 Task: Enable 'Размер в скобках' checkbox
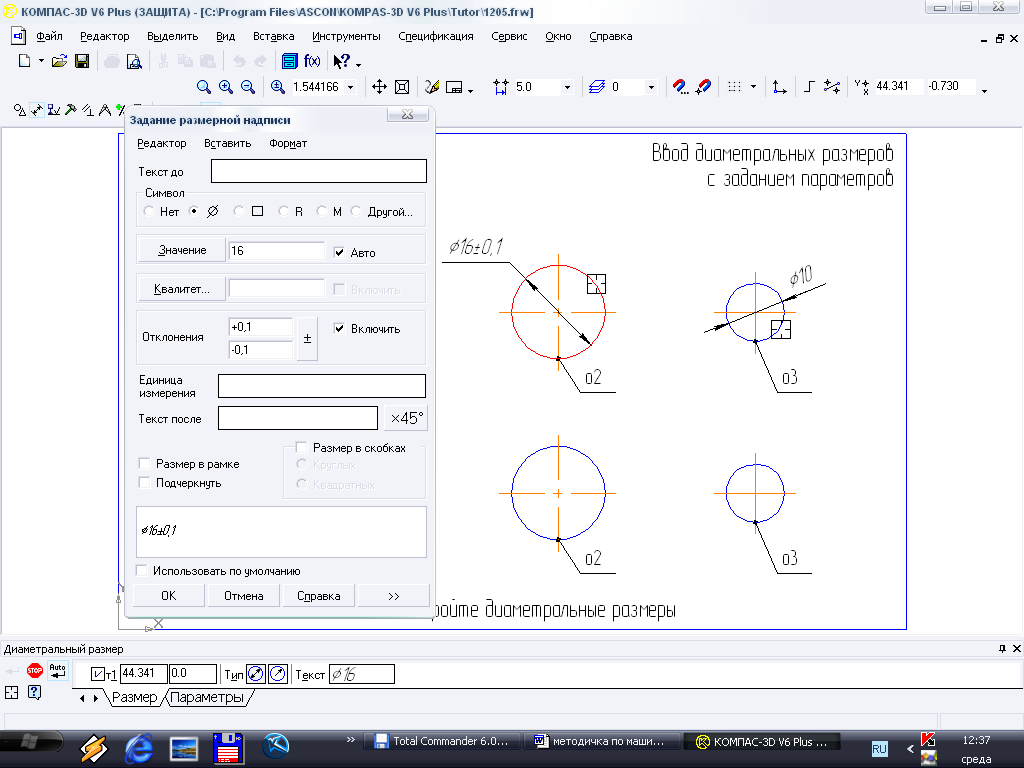click(x=301, y=447)
